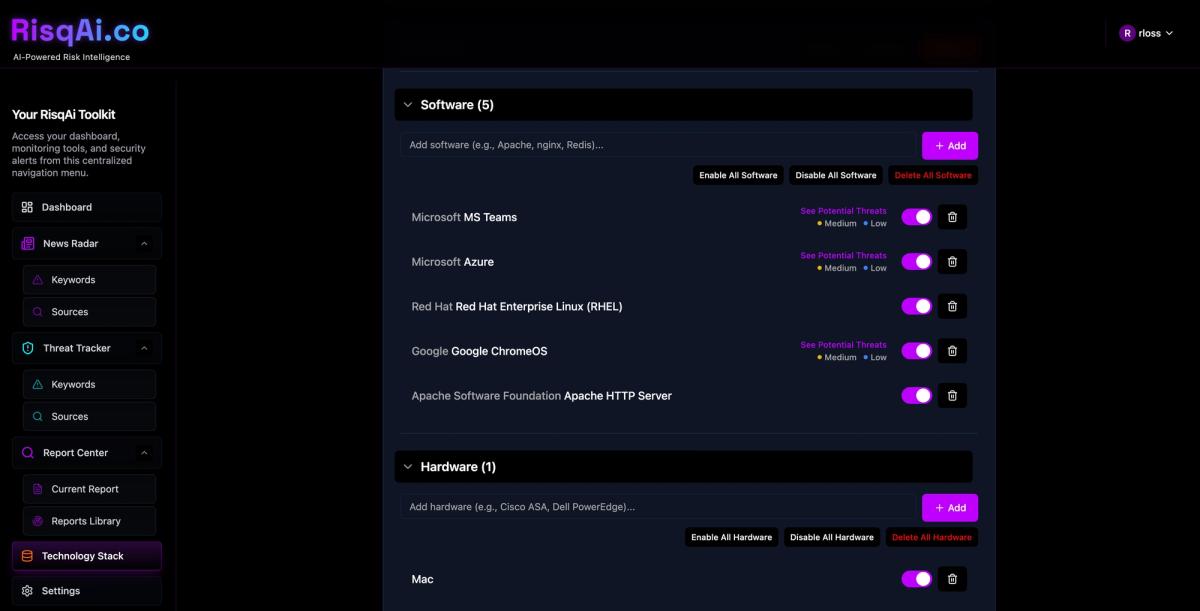Image resolution: width=1200 pixels, height=611 pixels.
Task: Click Disable All Software
Action: click(x=836, y=175)
